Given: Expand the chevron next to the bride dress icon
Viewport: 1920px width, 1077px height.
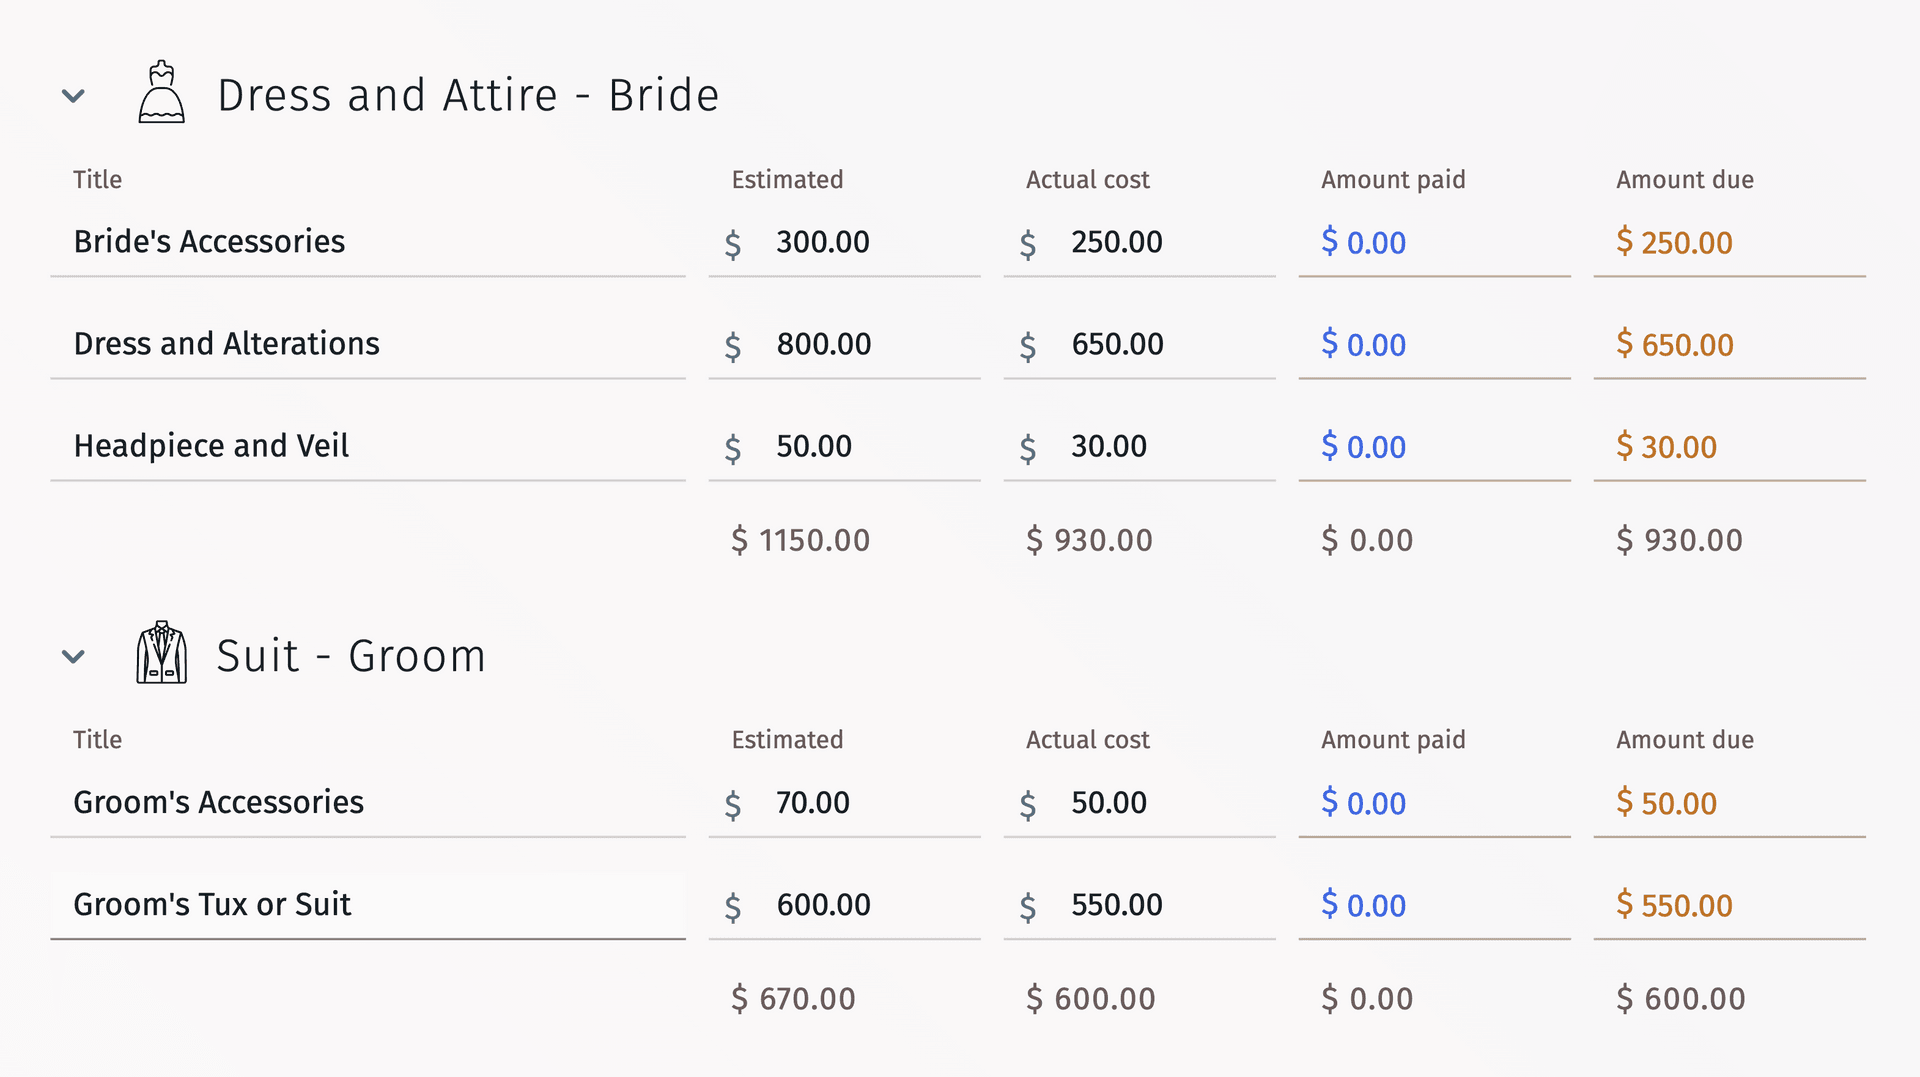Looking at the screenshot, I should coord(73,96).
